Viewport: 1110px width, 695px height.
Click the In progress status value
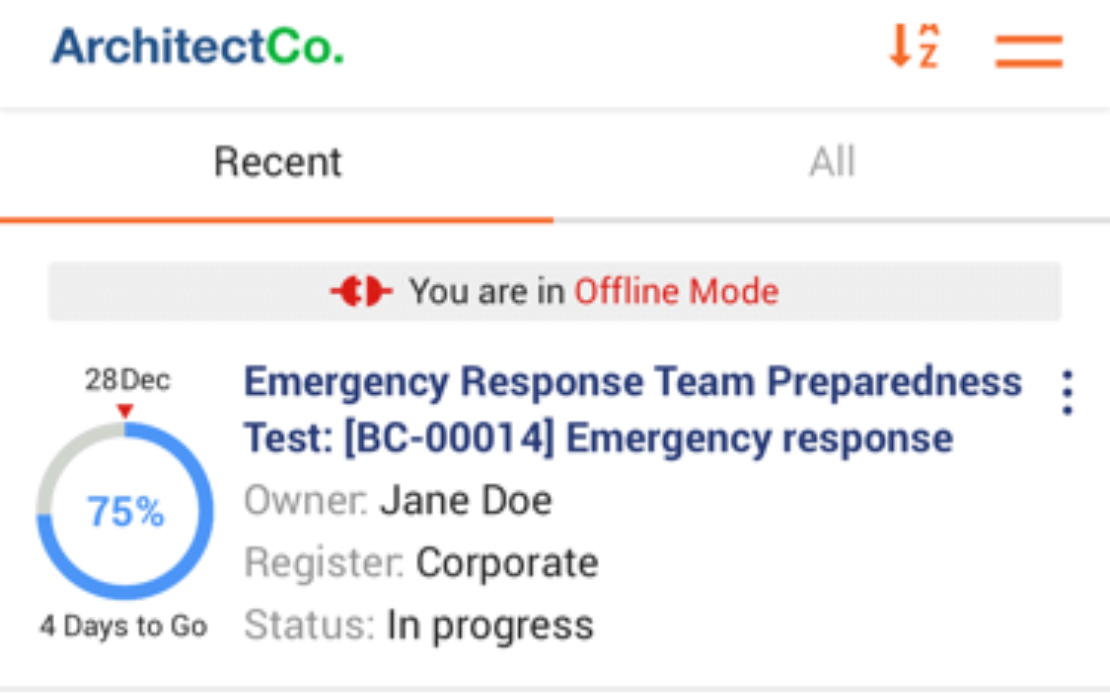click(490, 626)
